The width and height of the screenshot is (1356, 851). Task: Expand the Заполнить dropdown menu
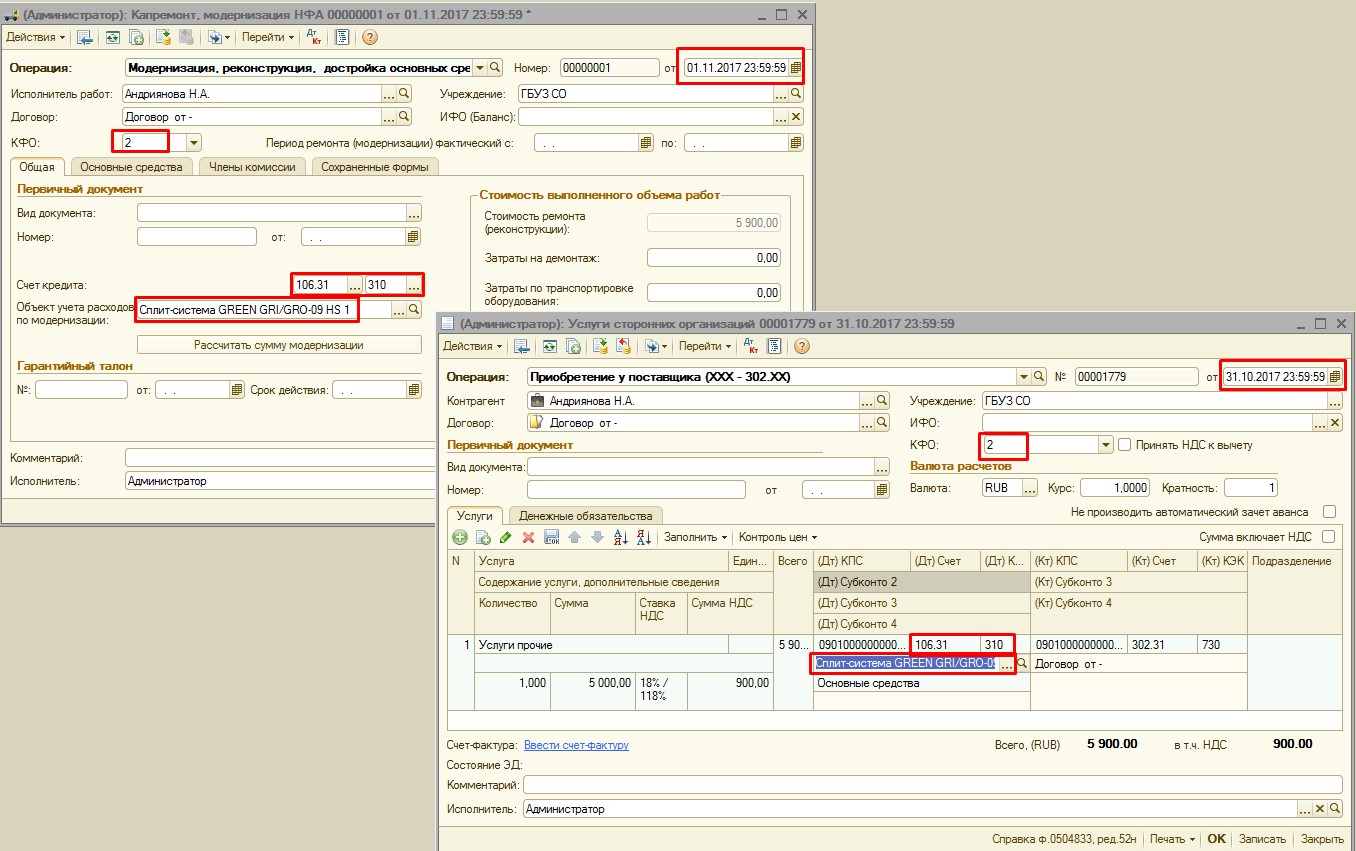point(695,538)
